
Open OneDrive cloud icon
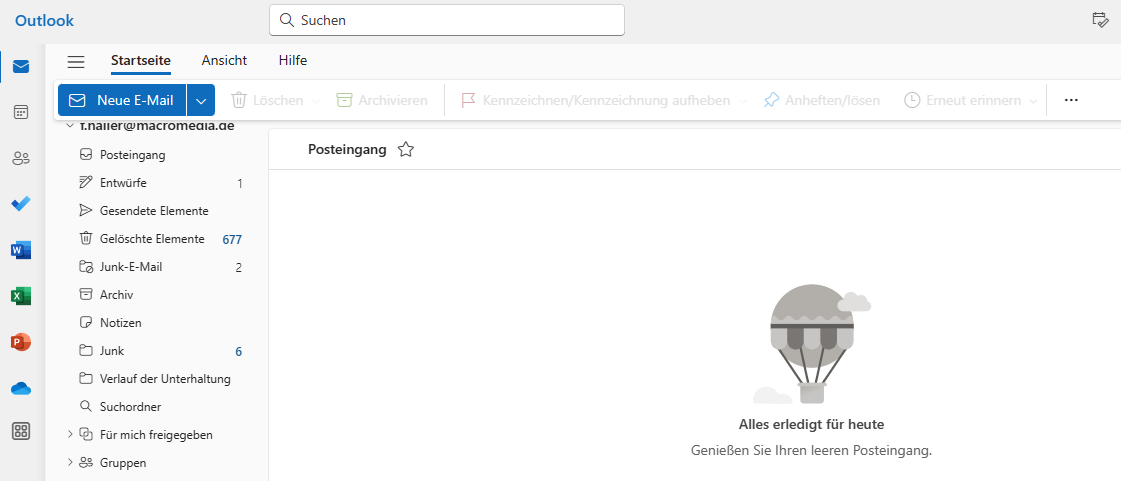pos(21,388)
